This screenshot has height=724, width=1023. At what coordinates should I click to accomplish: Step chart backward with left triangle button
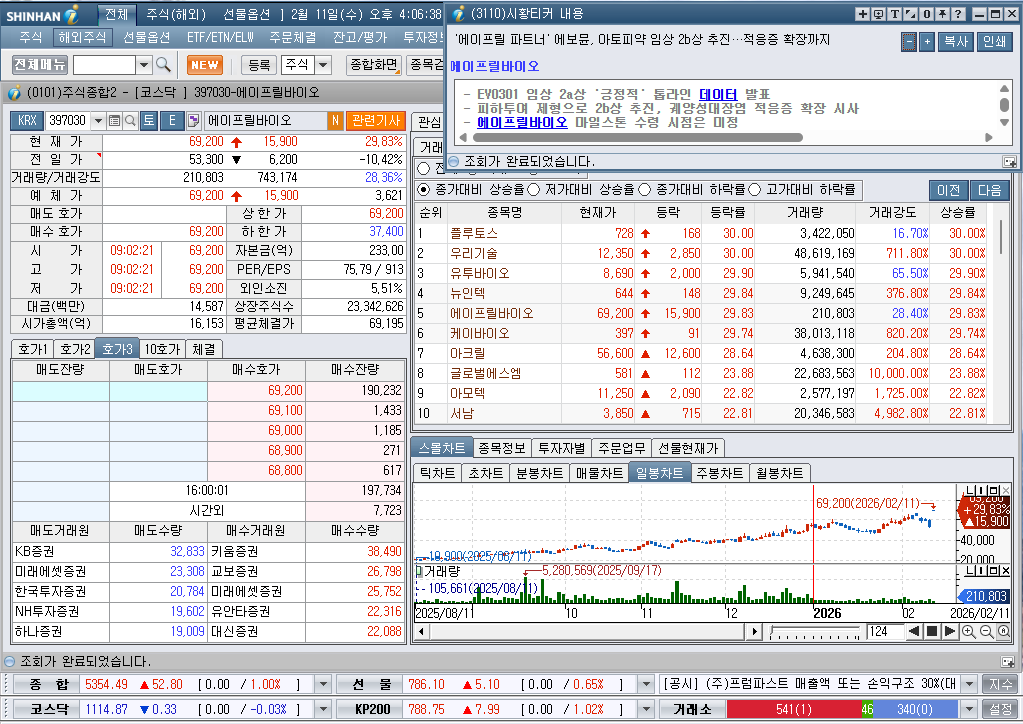click(x=914, y=631)
